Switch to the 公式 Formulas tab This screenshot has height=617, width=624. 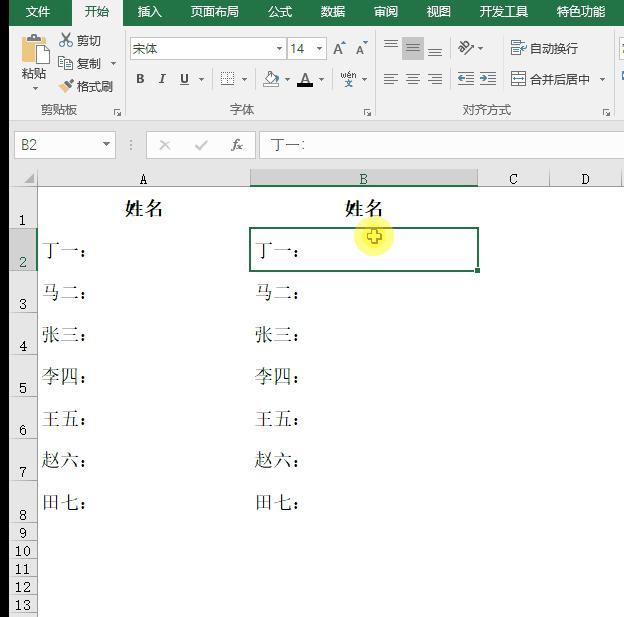pyautogui.click(x=280, y=12)
